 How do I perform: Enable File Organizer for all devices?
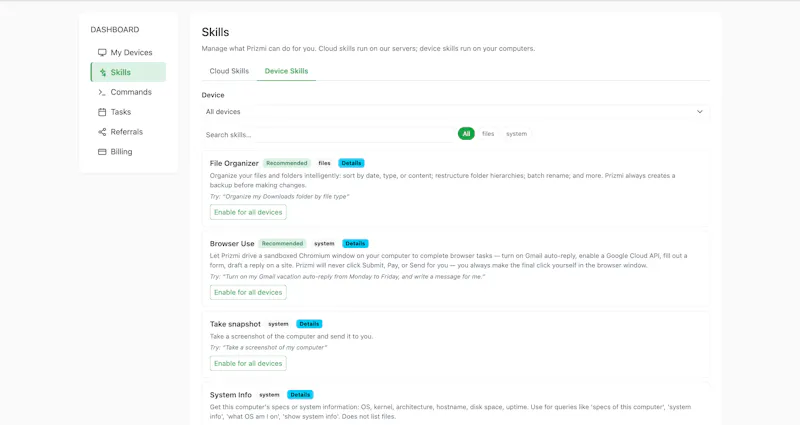pyautogui.click(x=248, y=212)
